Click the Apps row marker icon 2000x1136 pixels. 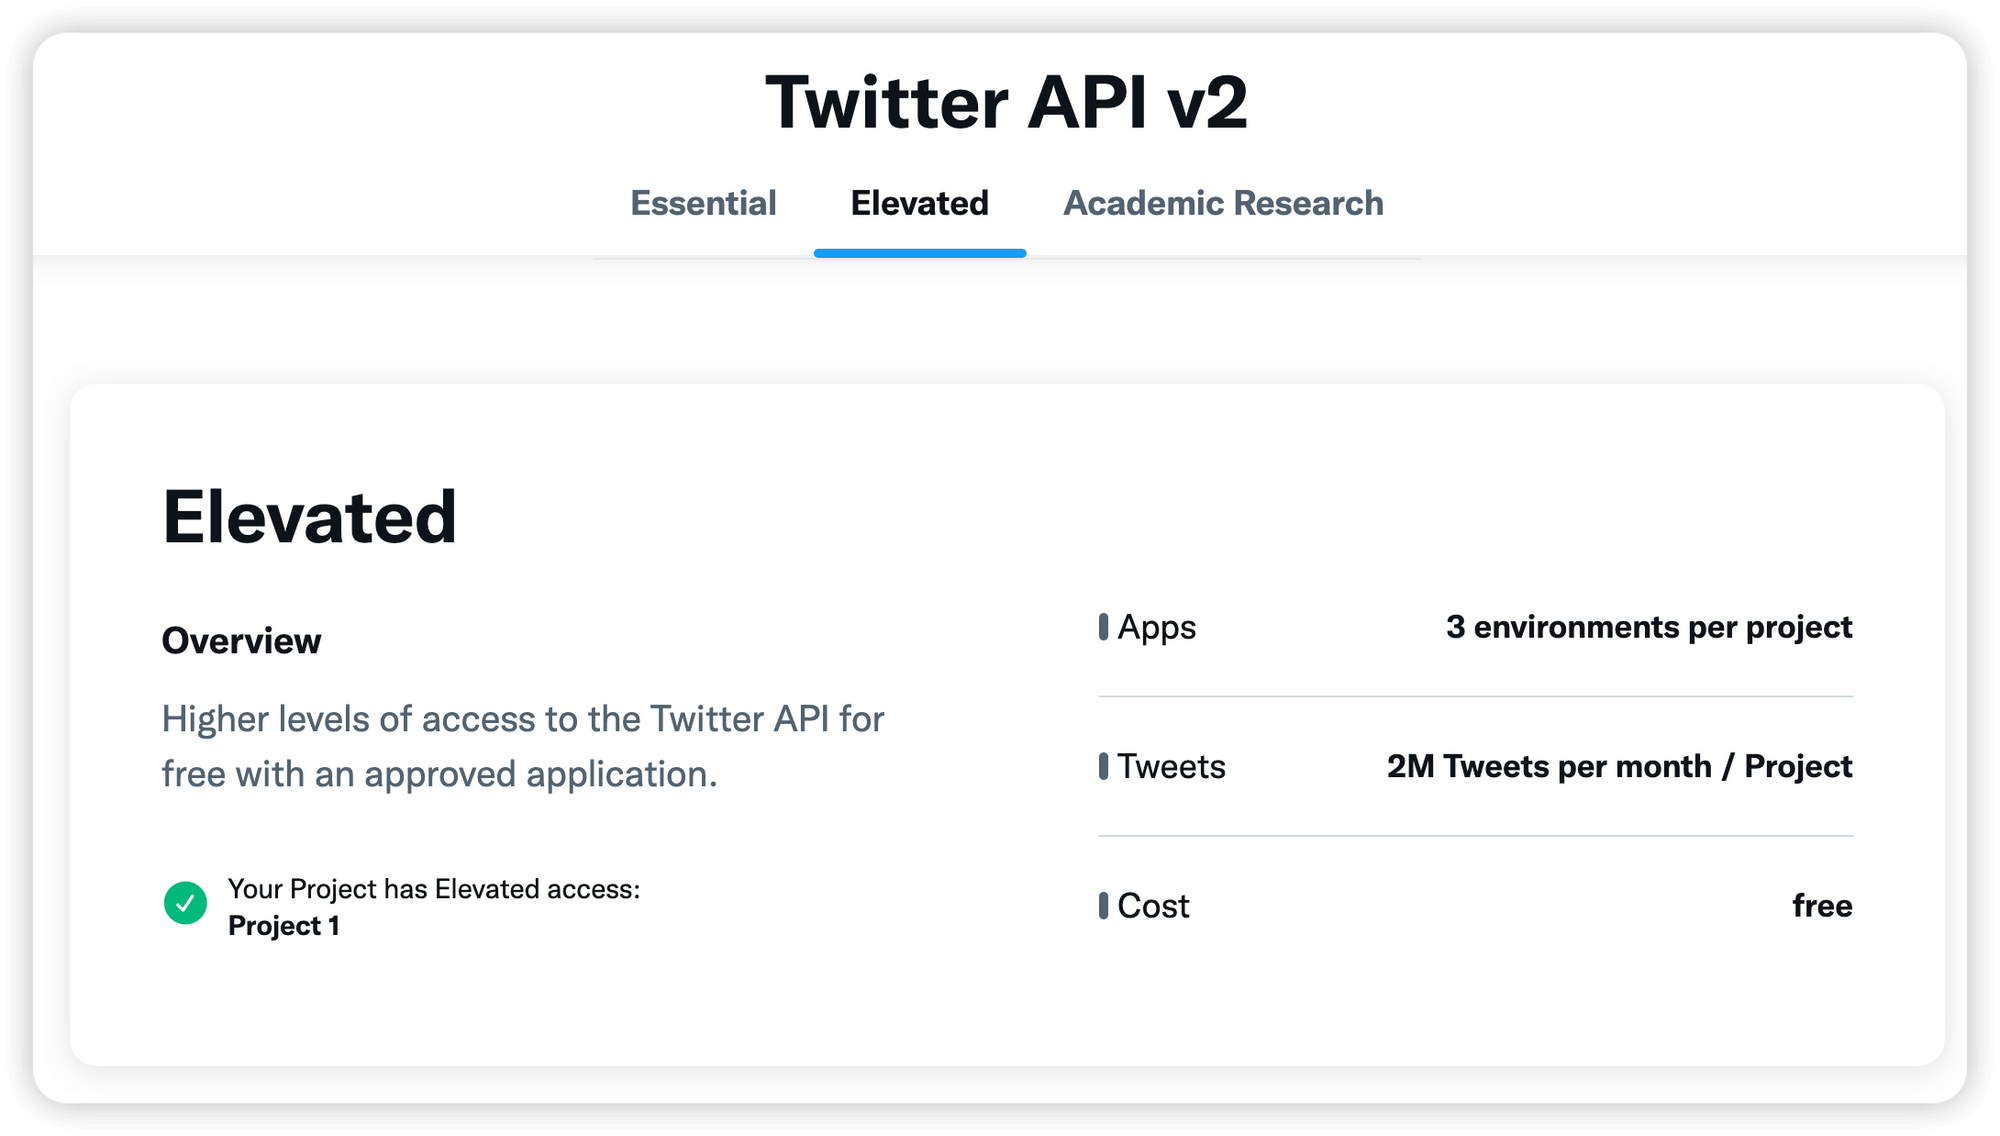pyautogui.click(x=1104, y=627)
